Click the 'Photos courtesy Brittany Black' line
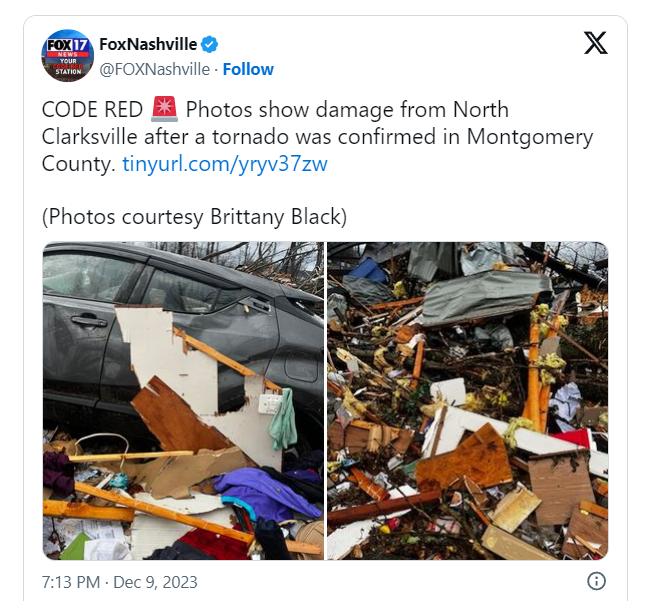The width and height of the screenshot is (661, 601). 194,217
